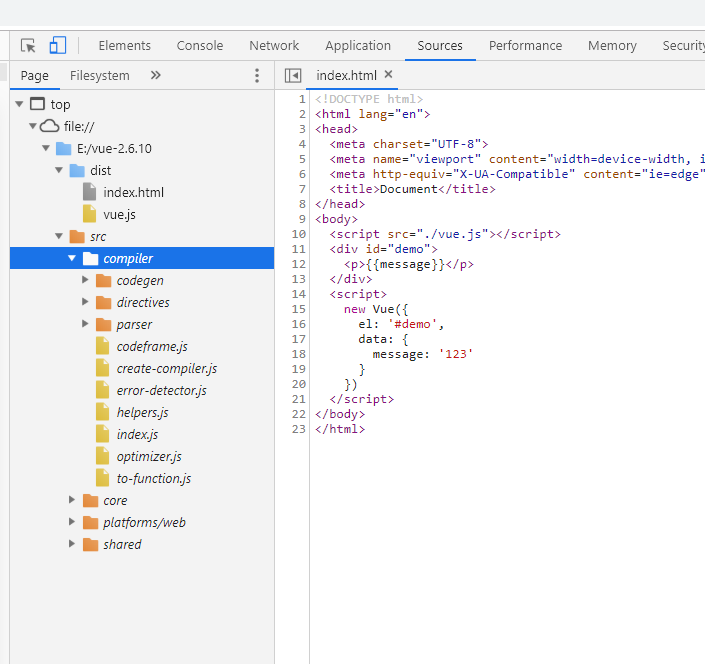This screenshot has width=705, height=664.
Task: Expand the parser folder arrow
Action: [85, 324]
